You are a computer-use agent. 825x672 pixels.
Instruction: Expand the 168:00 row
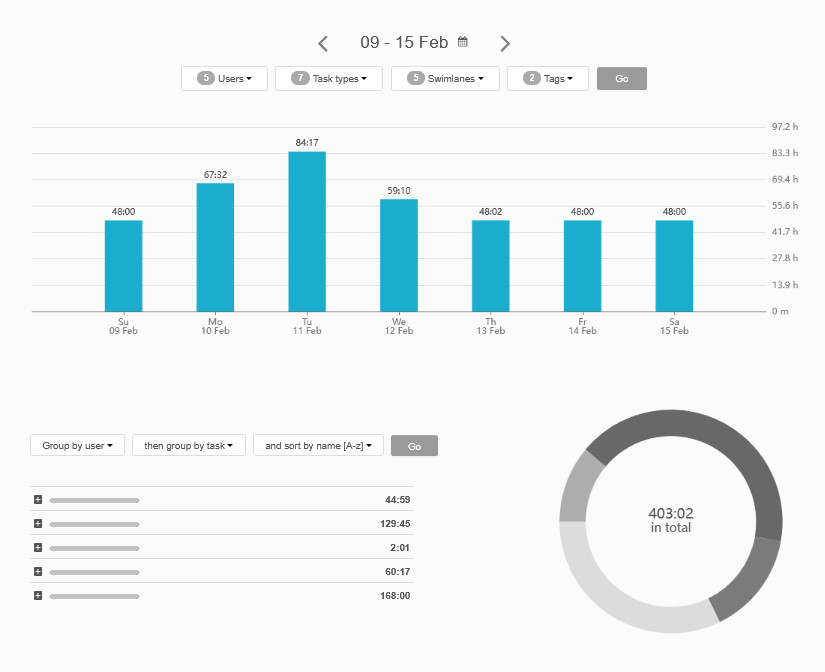click(38, 595)
